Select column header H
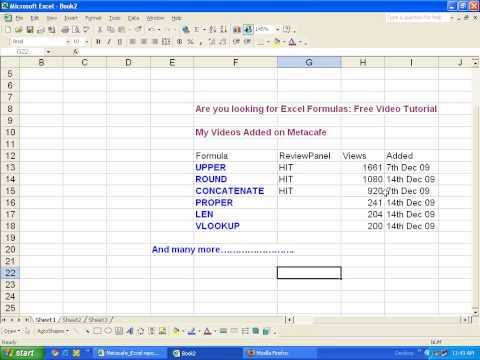 (x=363, y=62)
